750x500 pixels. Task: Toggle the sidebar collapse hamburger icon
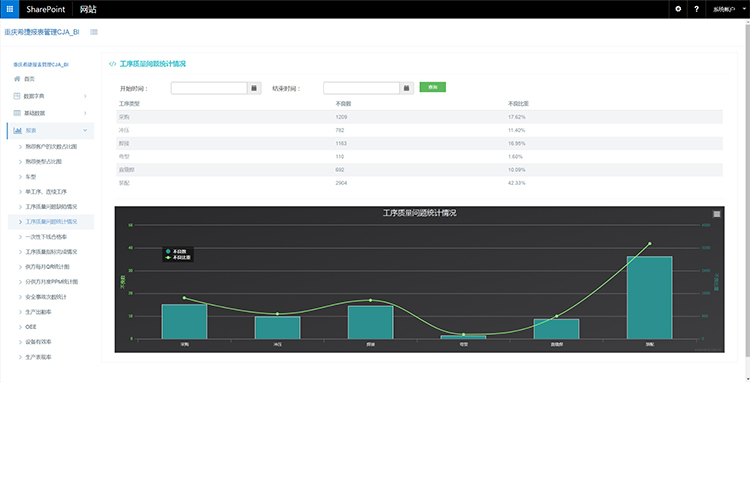[94, 32]
